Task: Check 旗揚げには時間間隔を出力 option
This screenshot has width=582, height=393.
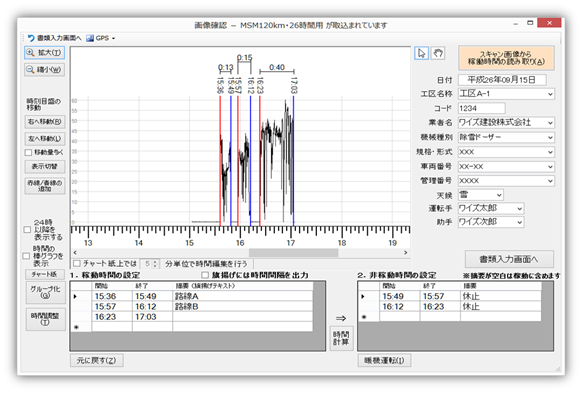Action: coord(205,275)
